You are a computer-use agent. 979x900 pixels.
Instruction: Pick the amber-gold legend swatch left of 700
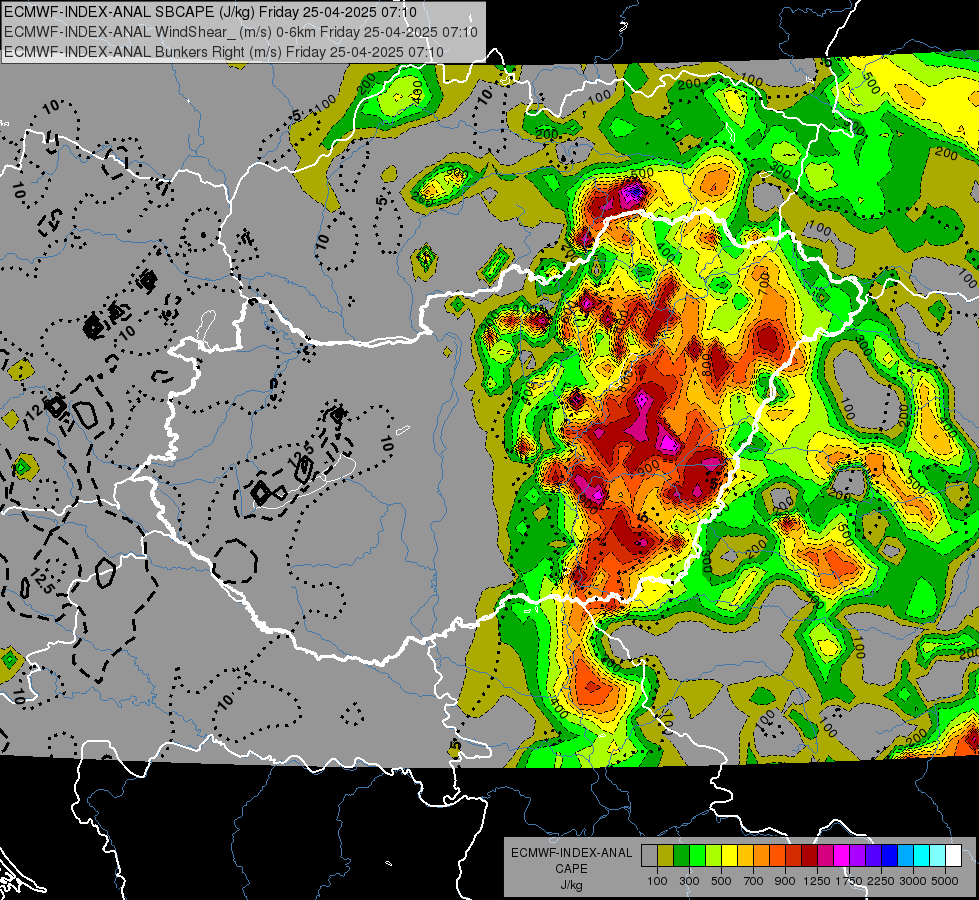tap(745, 855)
